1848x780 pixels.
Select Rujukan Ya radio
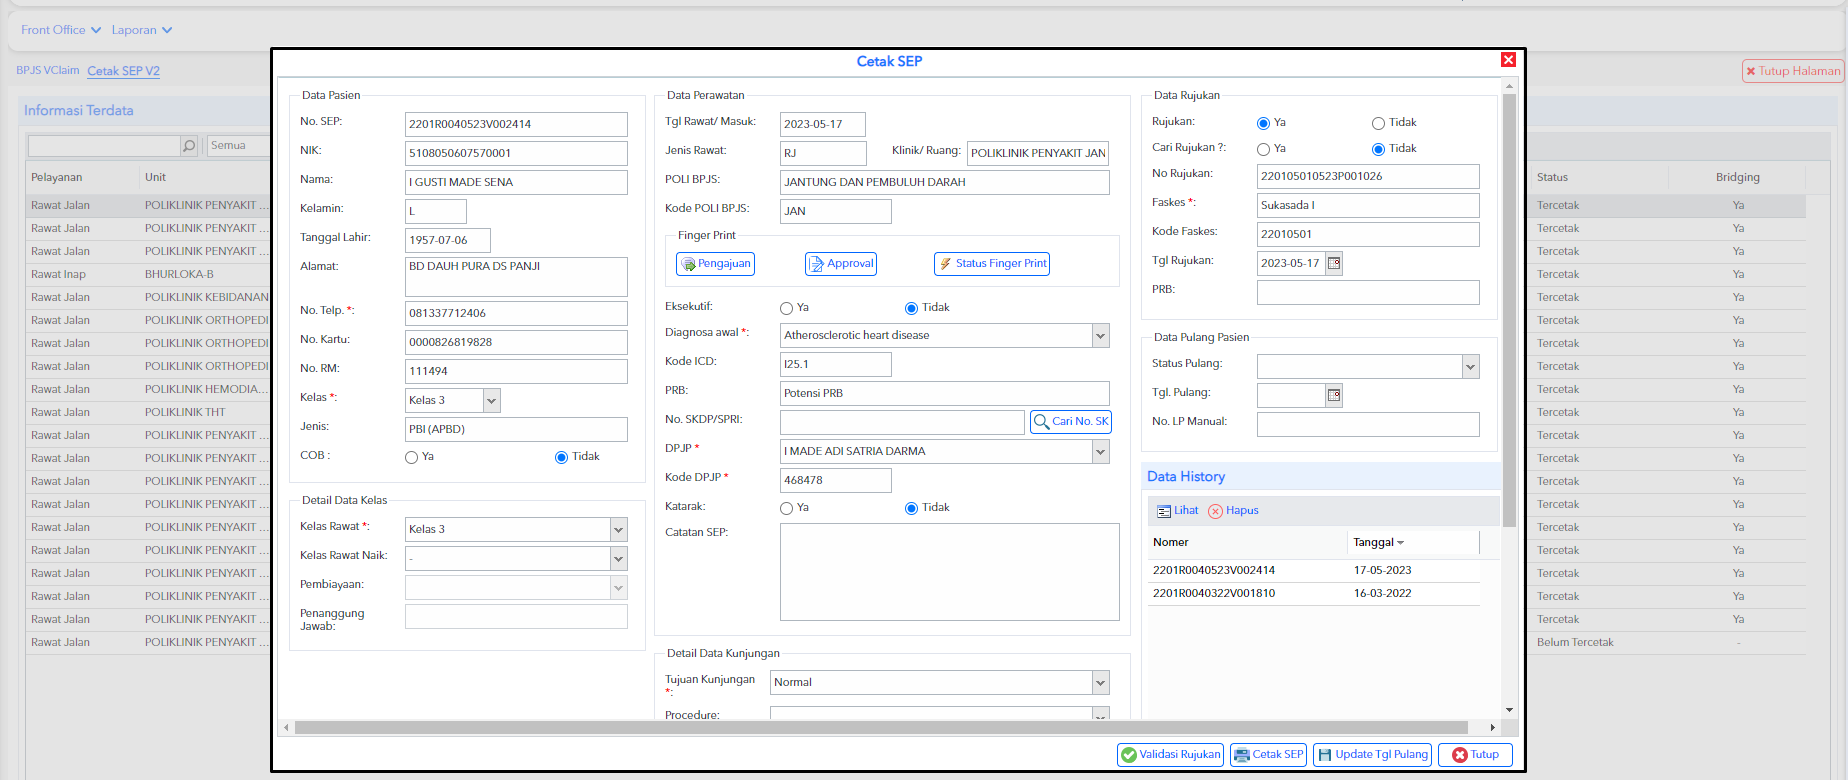(x=1263, y=123)
